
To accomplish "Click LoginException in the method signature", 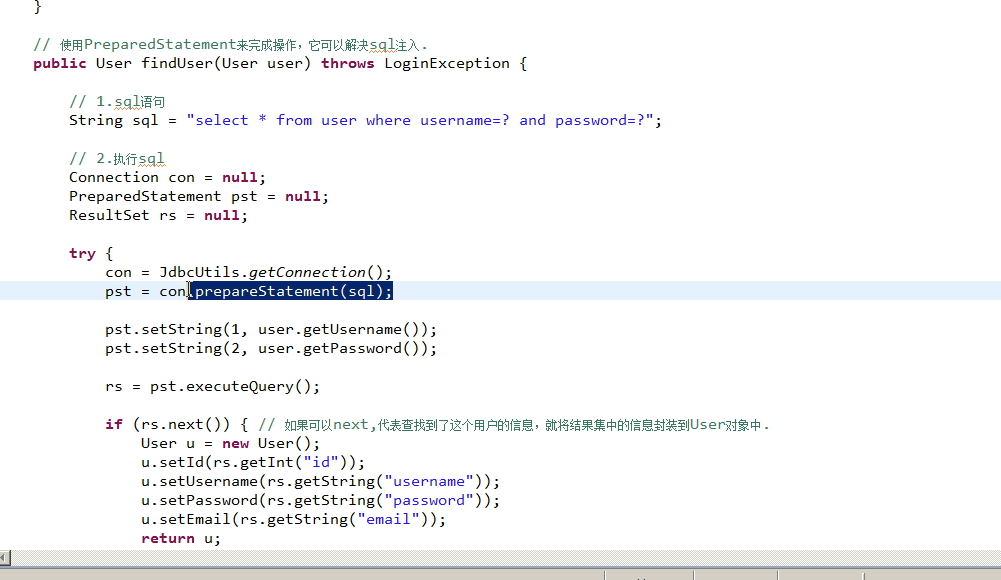I will click(447, 64).
